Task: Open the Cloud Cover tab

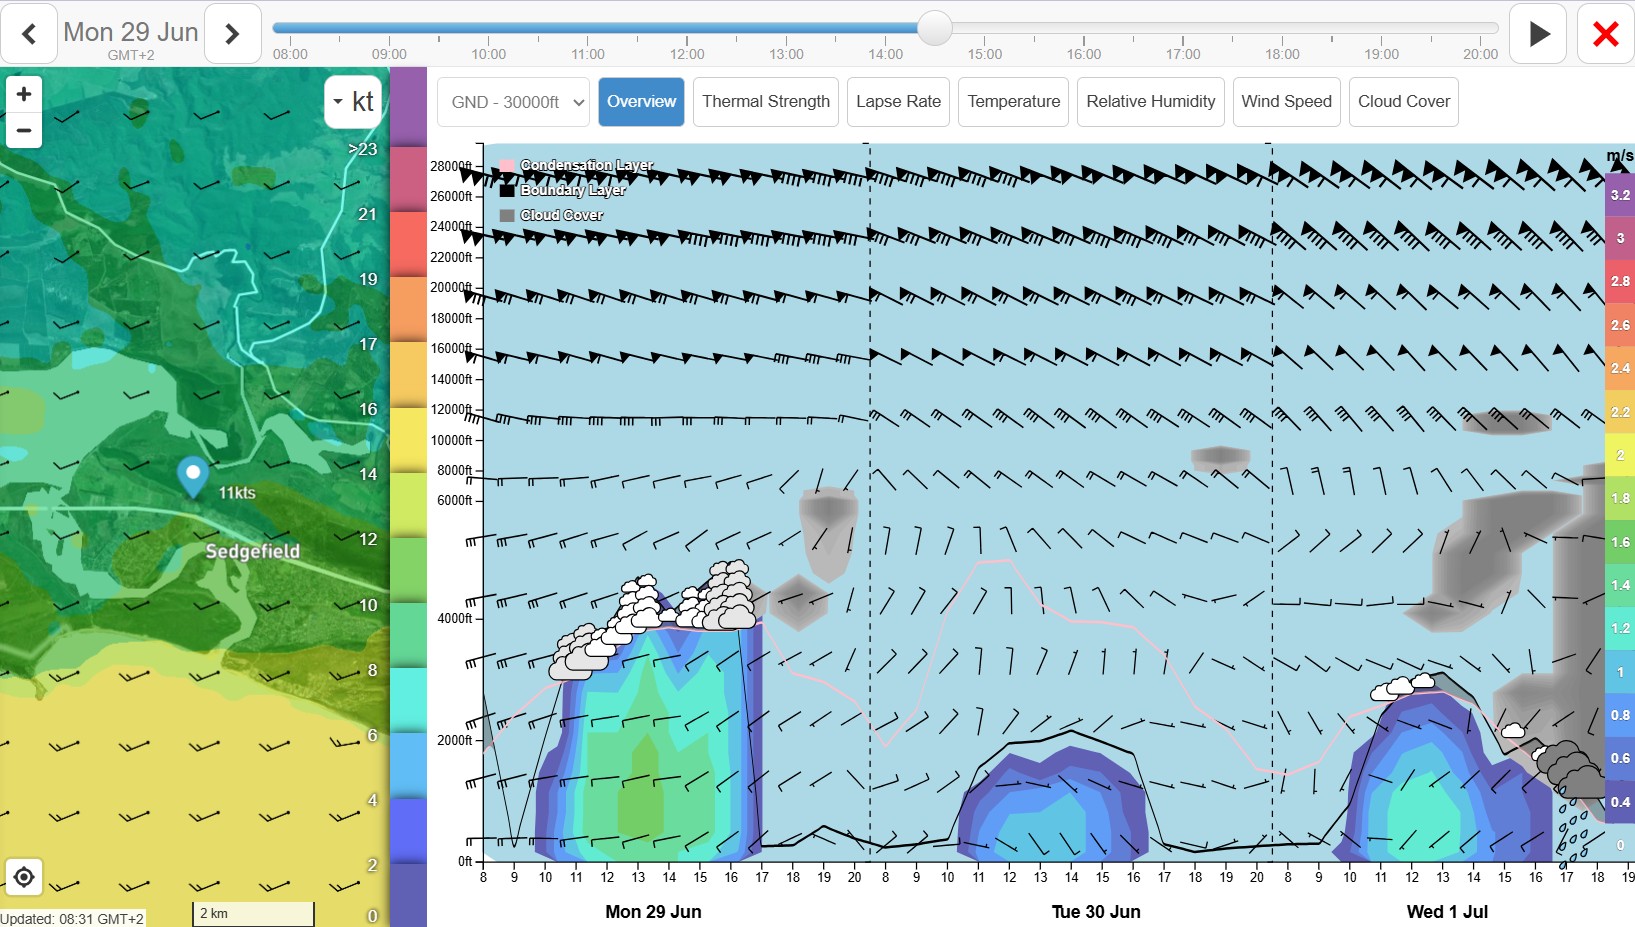Action: [1403, 102]
